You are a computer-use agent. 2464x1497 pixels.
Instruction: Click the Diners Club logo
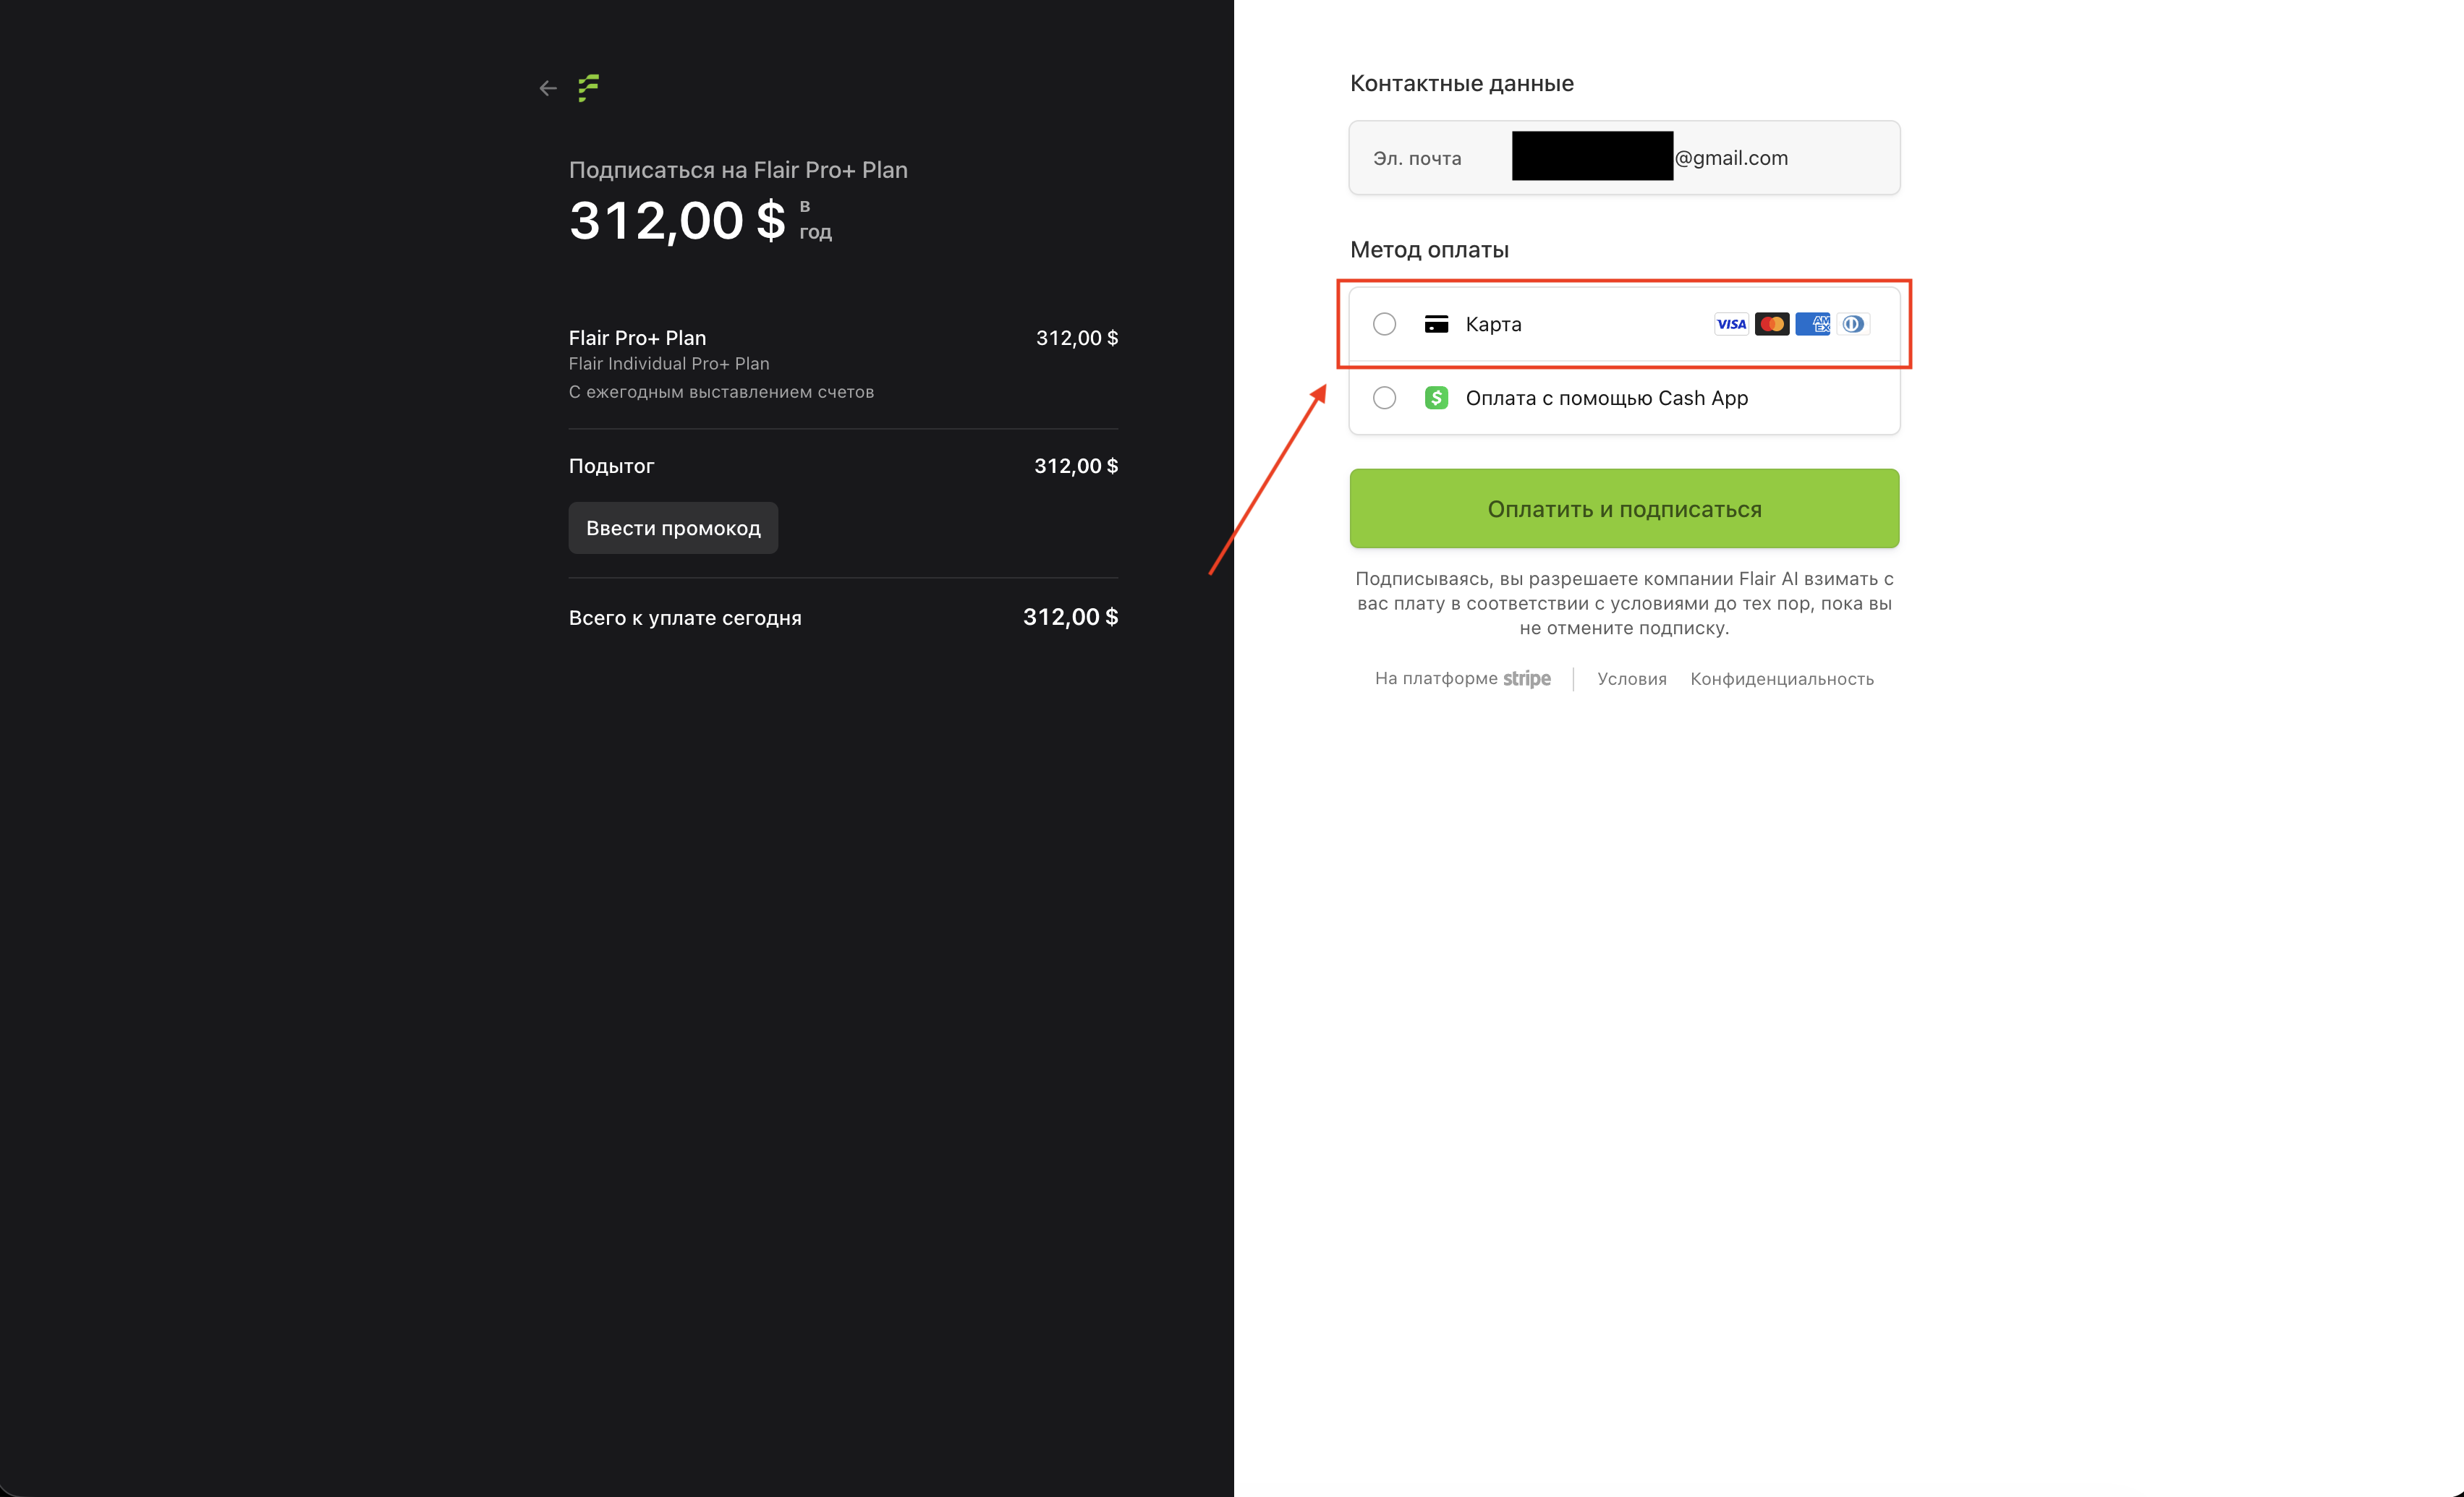[x=1853, y=324]
